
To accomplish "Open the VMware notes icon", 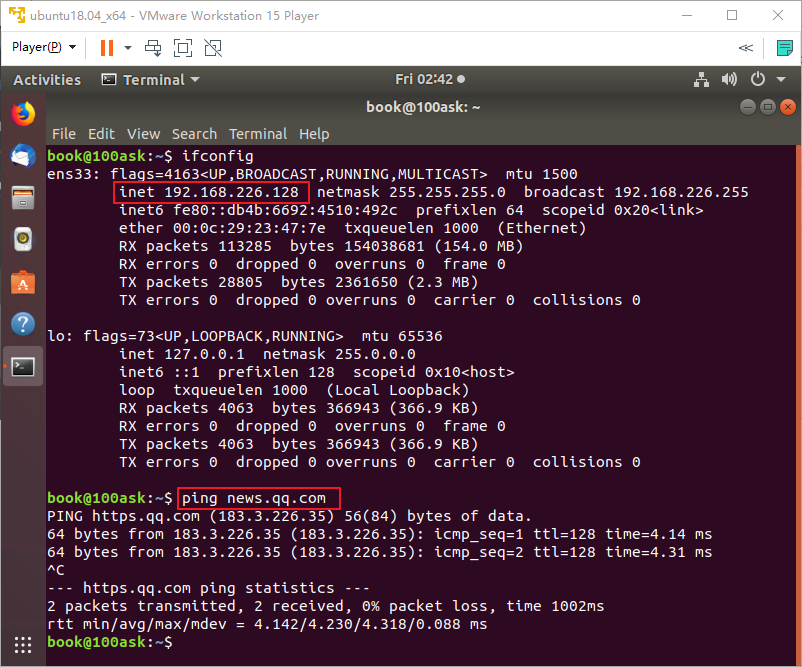I will point(785,48).
